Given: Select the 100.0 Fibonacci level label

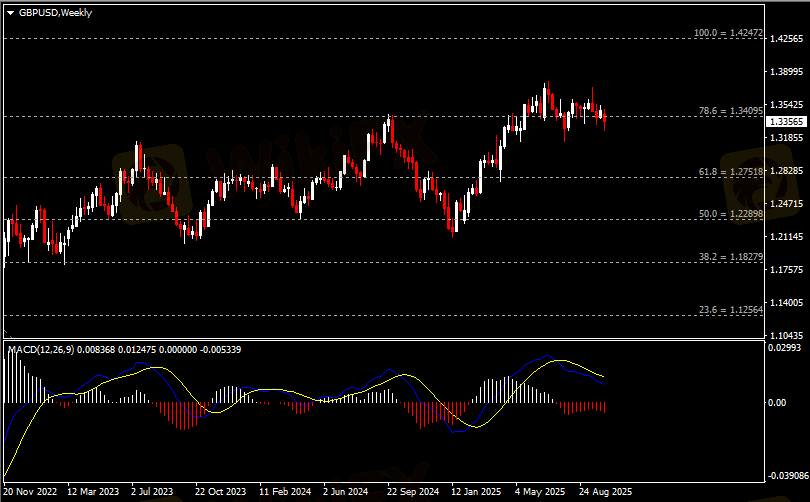Looking at the screenshot, I should 729,33.
